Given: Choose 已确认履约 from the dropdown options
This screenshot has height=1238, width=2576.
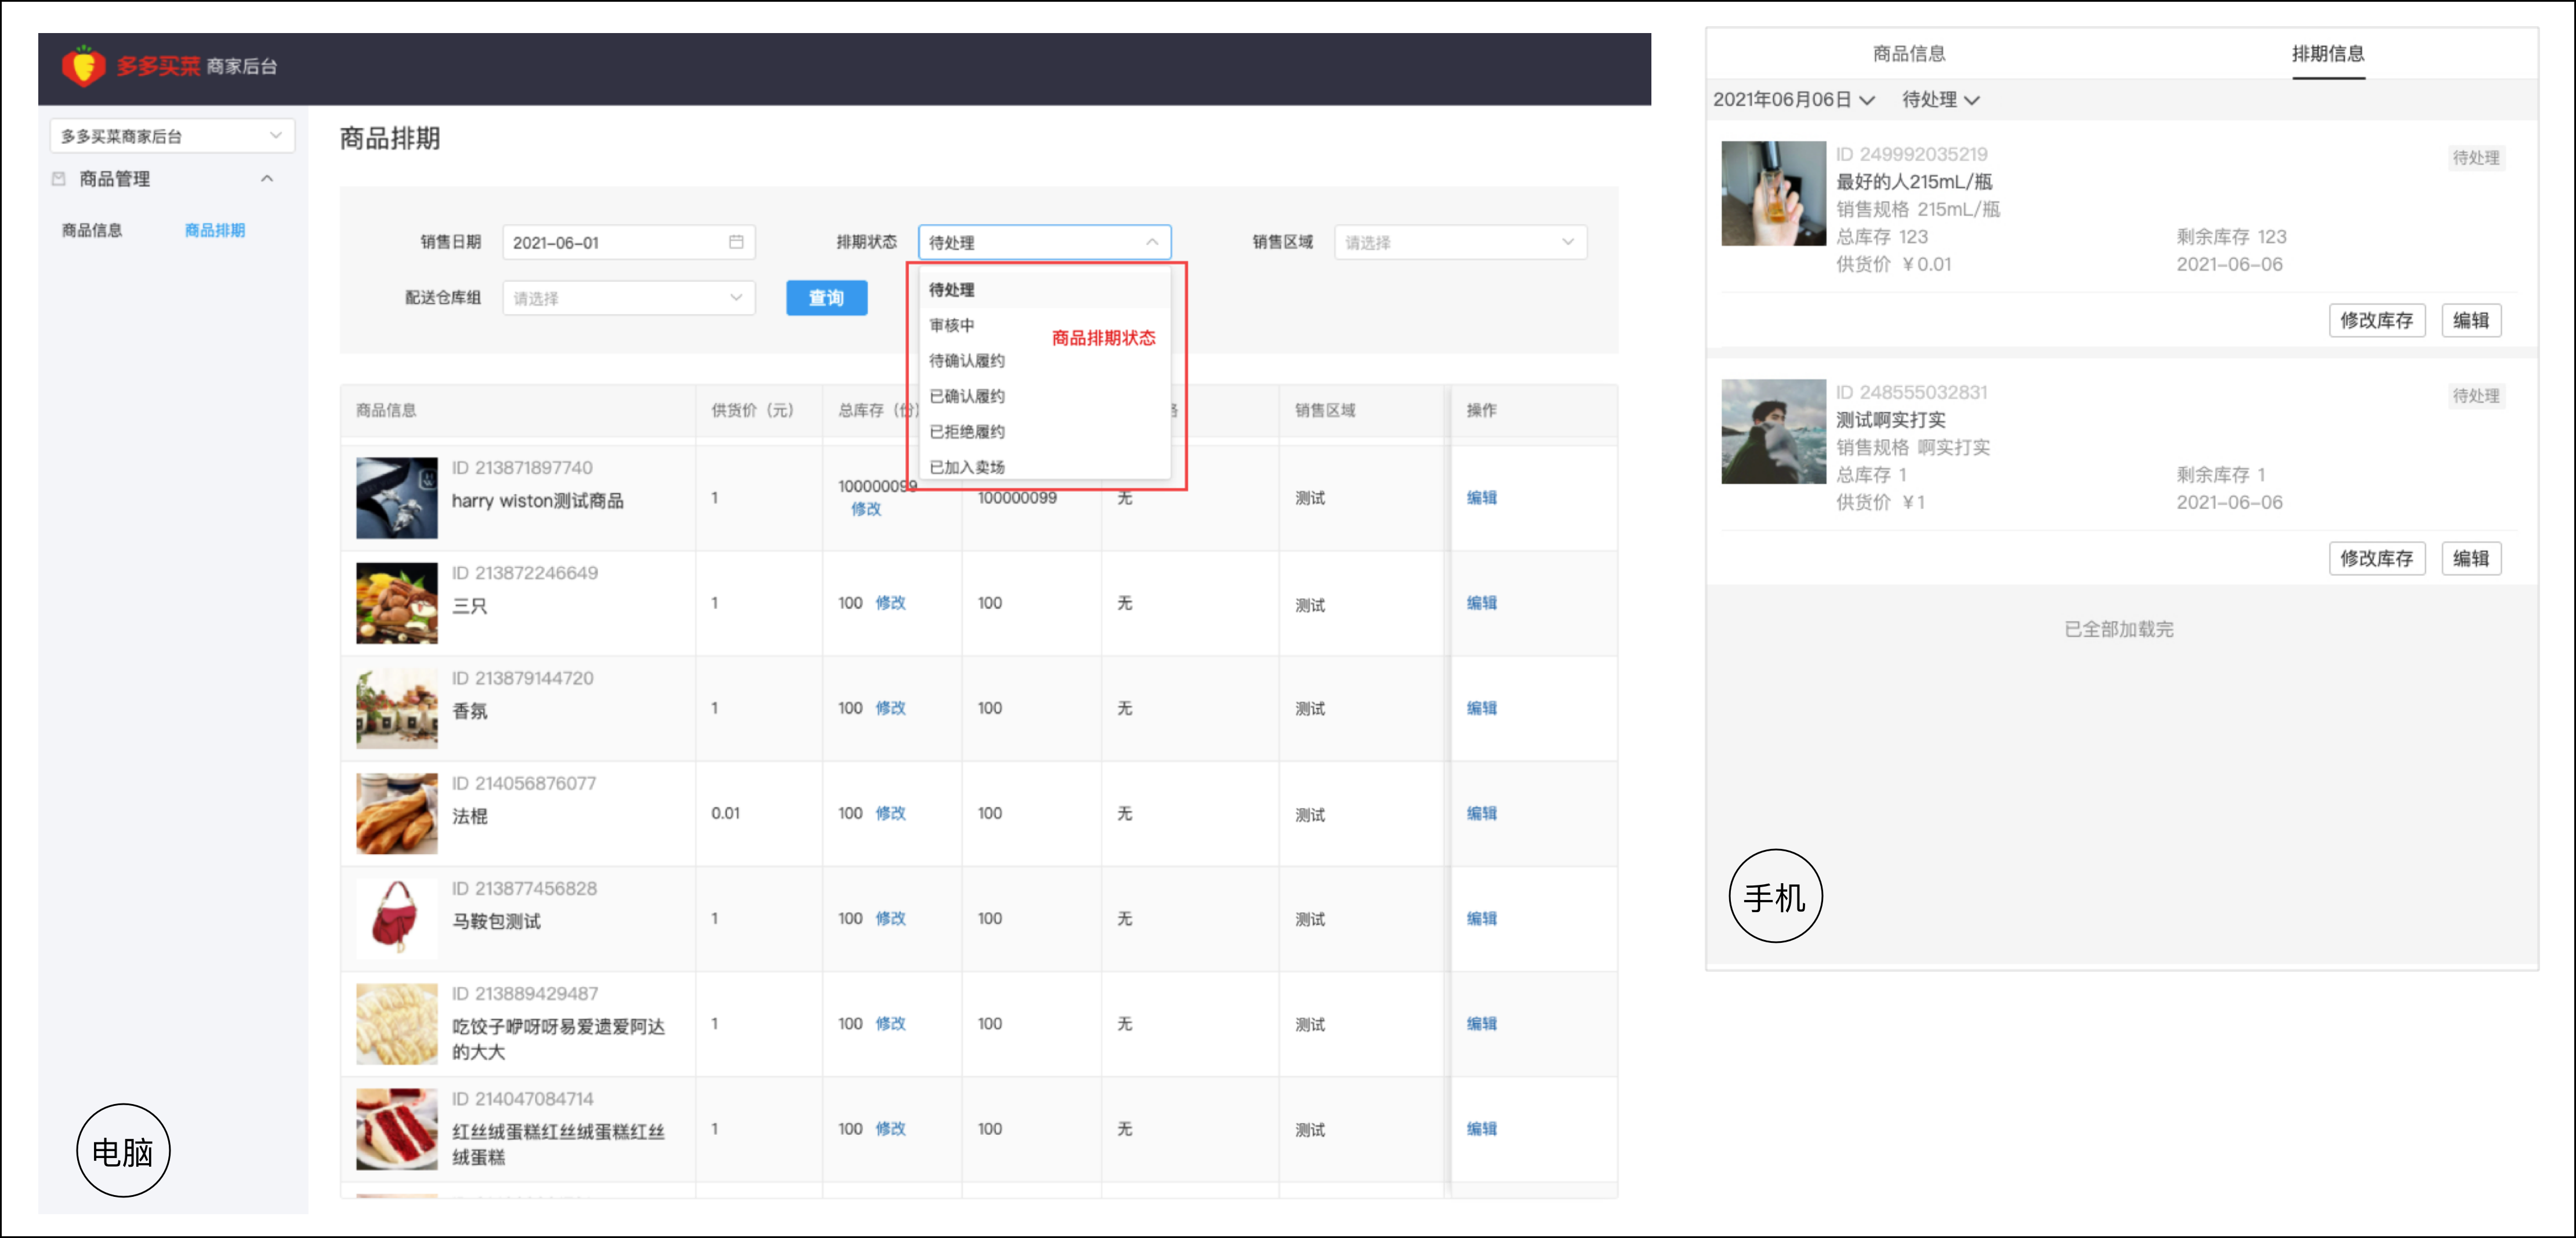Looking at the screenshot, I should 966,396.
